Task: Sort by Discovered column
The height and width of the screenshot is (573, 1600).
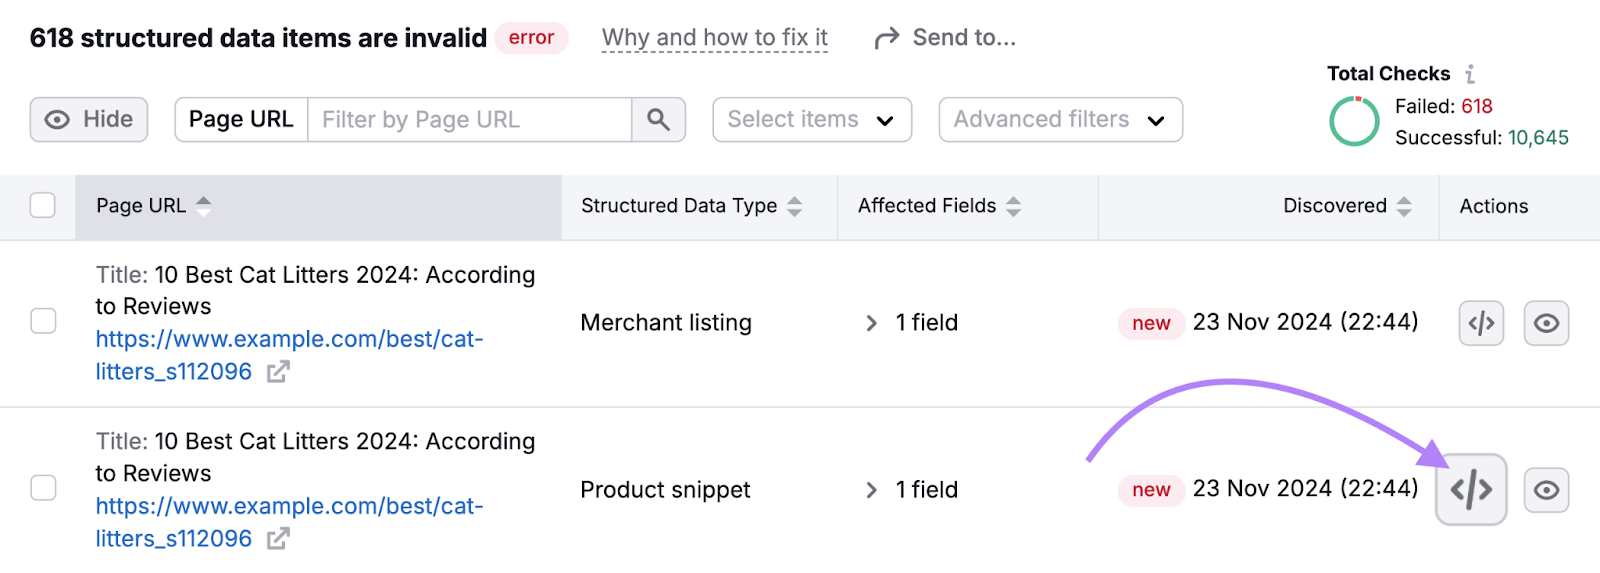Action: point(1404,206)
